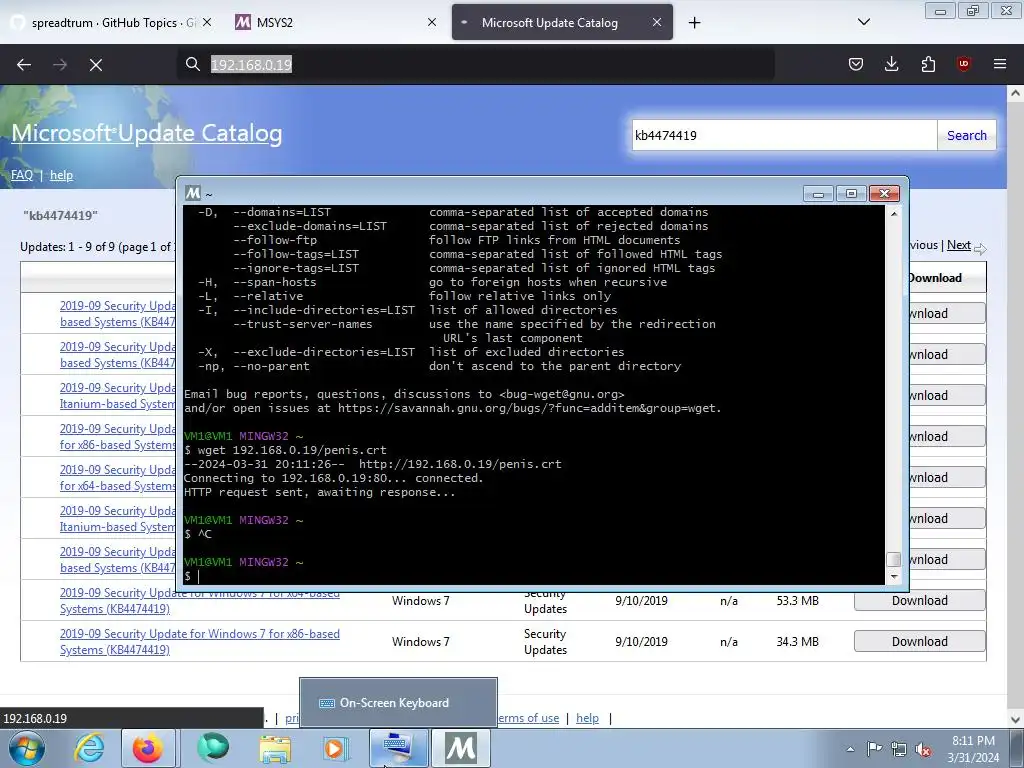1024x768 pixels.
Task: Open the first 2019-09 Security Update link
Action: [118, 313]
